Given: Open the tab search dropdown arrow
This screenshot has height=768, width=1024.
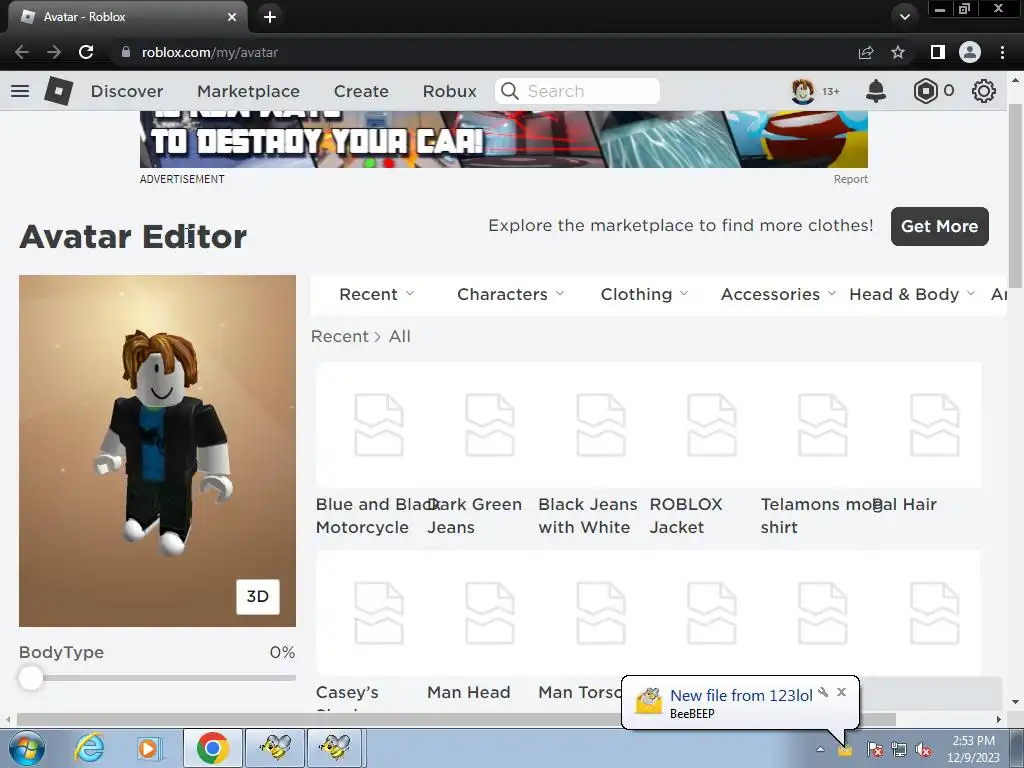Looking at the screenshot, I should (x=904, y=17).
